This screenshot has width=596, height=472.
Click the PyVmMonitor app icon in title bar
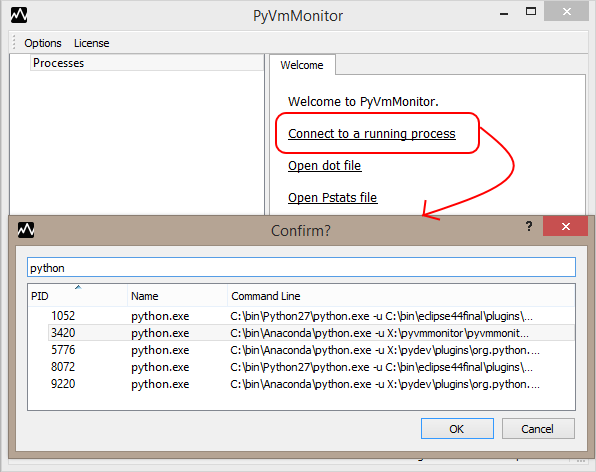click(19, 15)
